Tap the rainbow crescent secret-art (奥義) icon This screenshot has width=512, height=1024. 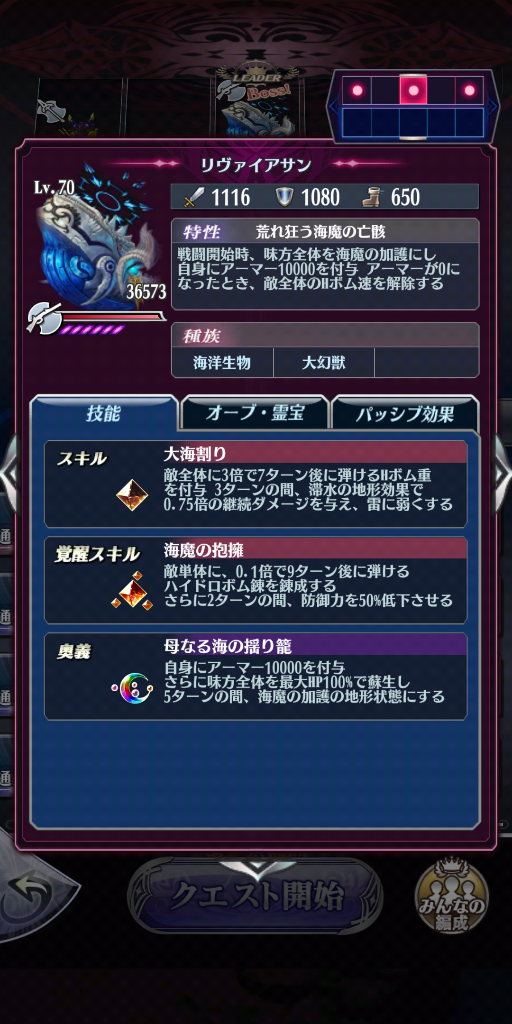tap(132, 686)
